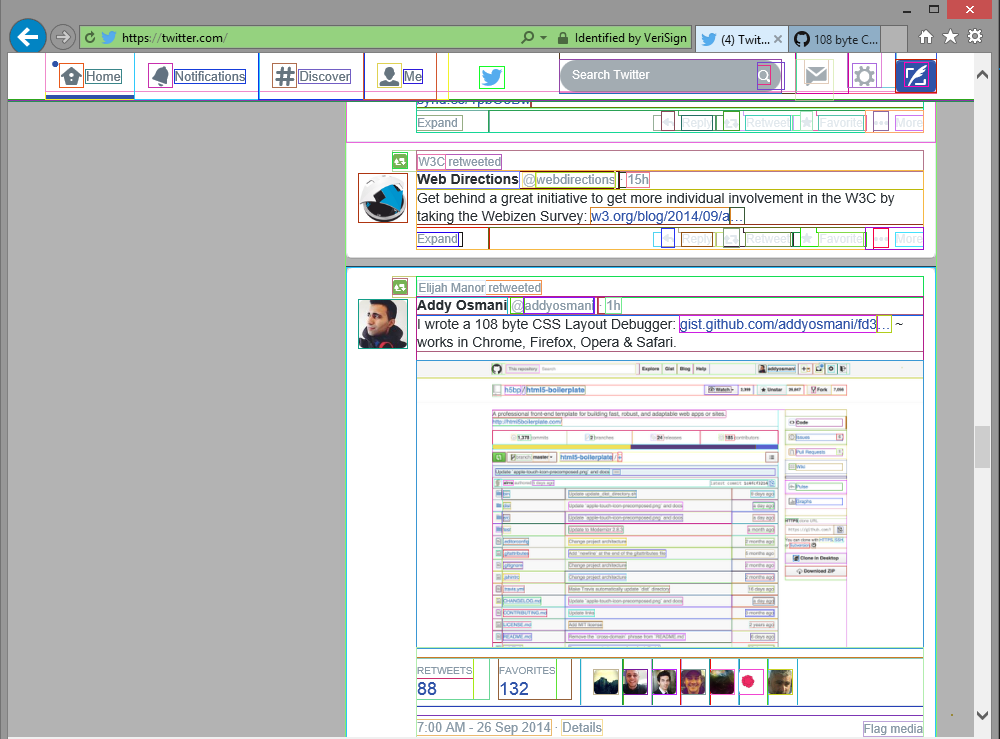The image size is (1000, 739).
Task: Click the Twitter compose new tweet icon
Action: (x=916, y=76)
